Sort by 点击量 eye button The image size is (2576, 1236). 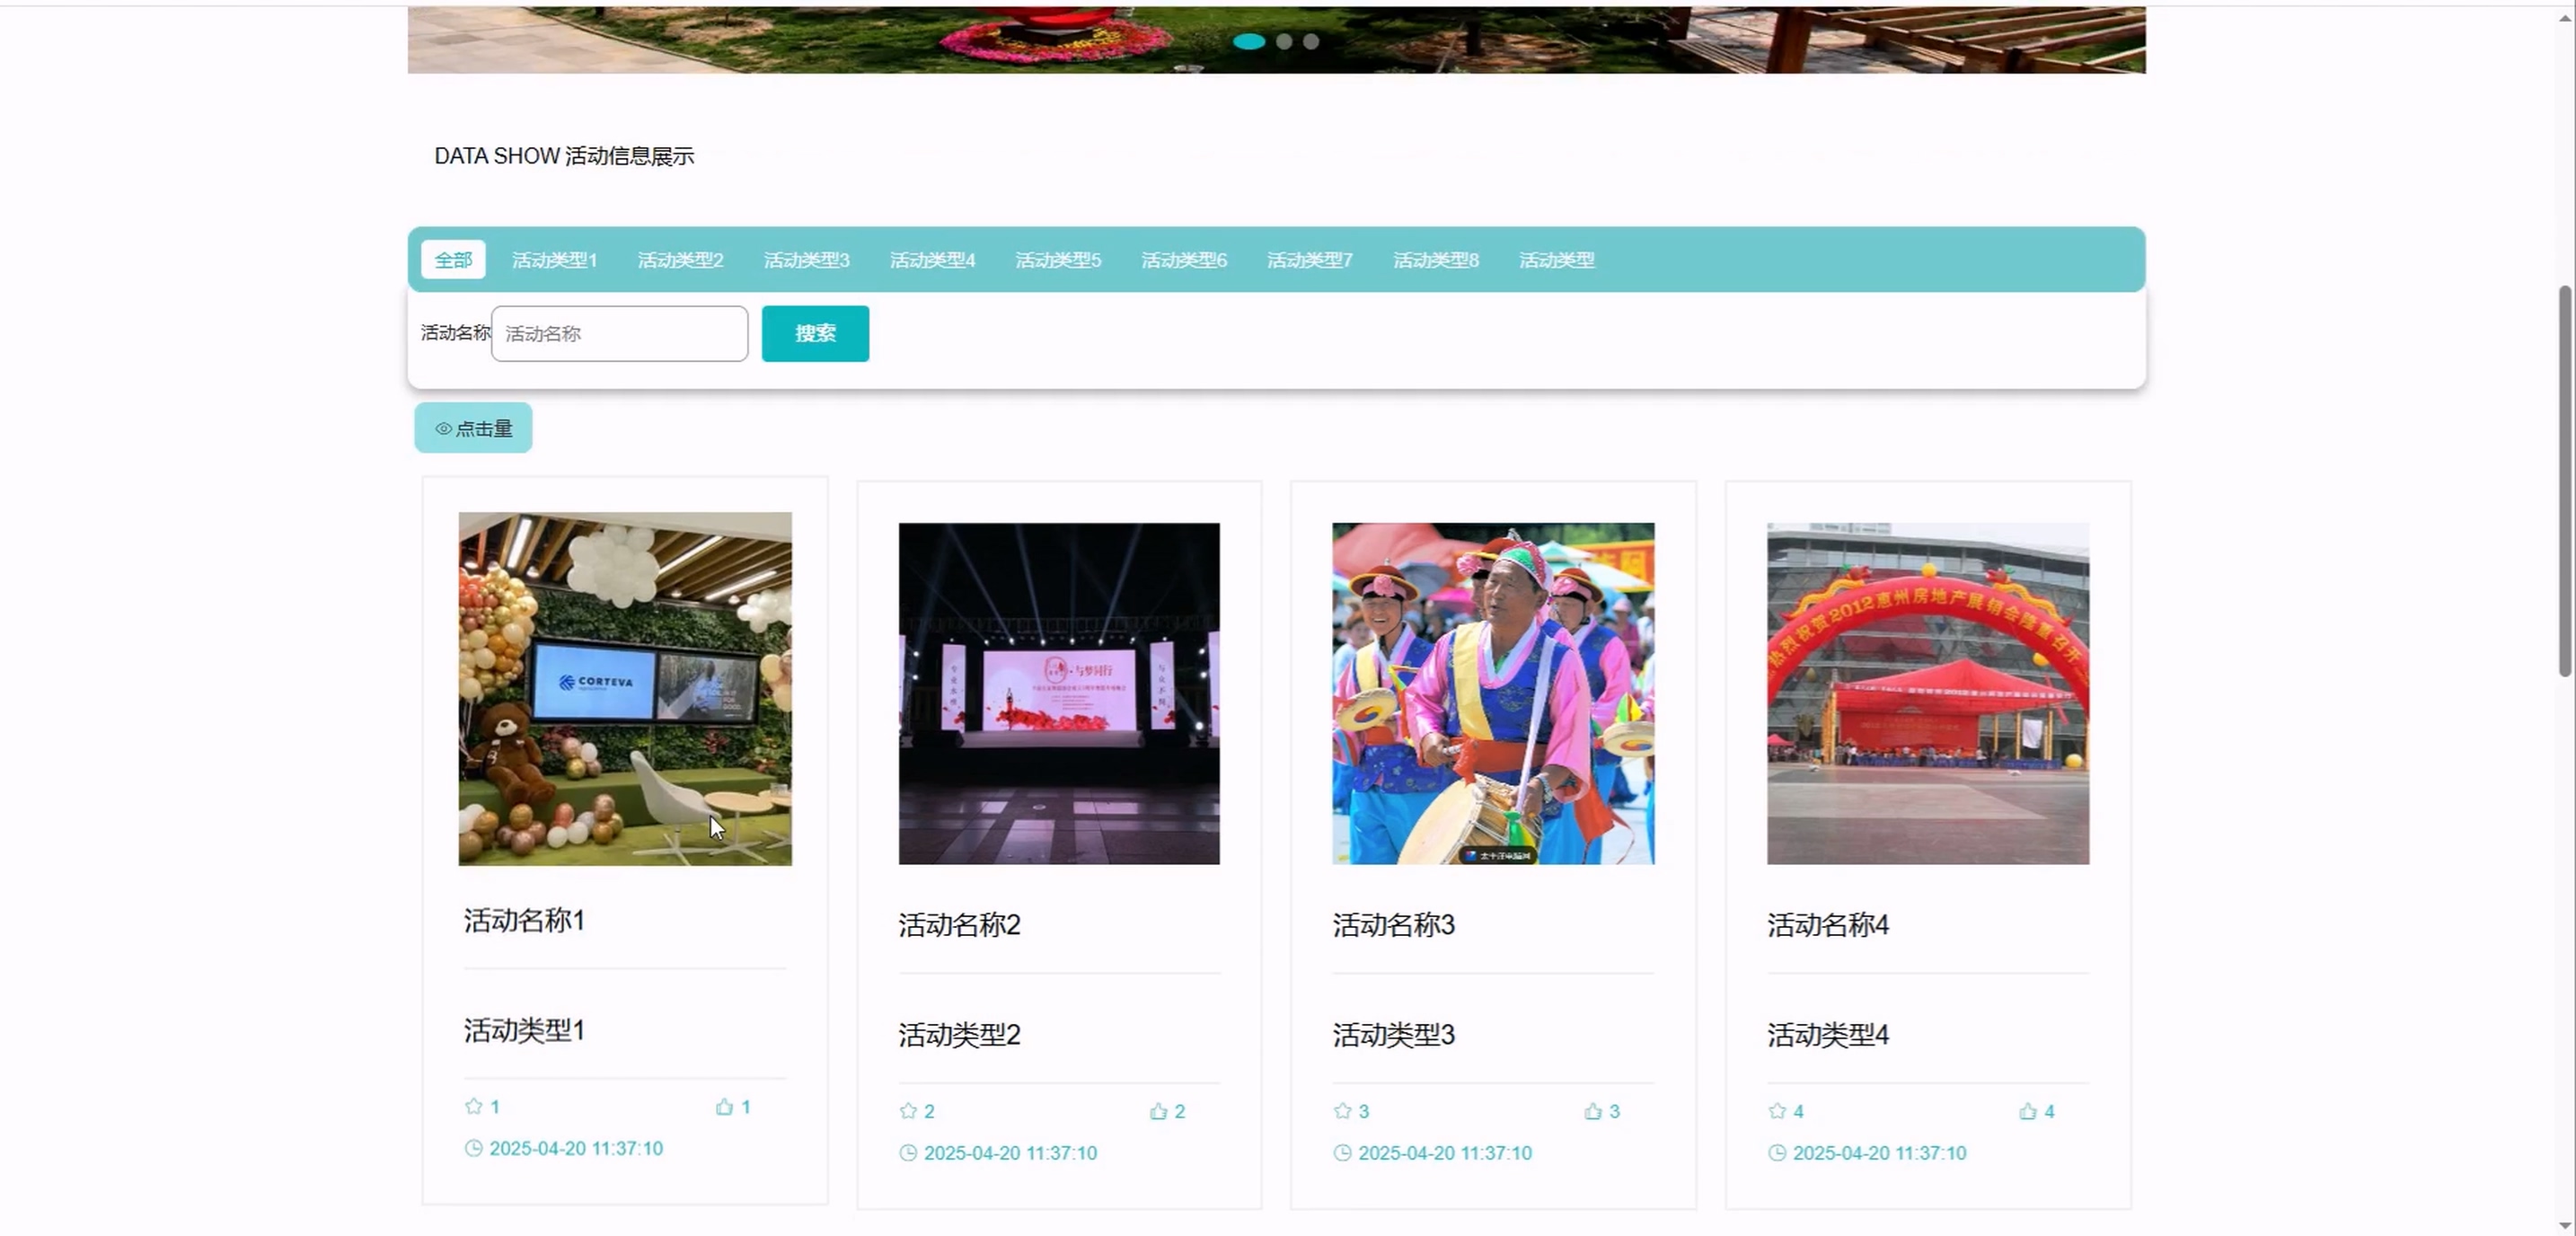click(473, 428)
